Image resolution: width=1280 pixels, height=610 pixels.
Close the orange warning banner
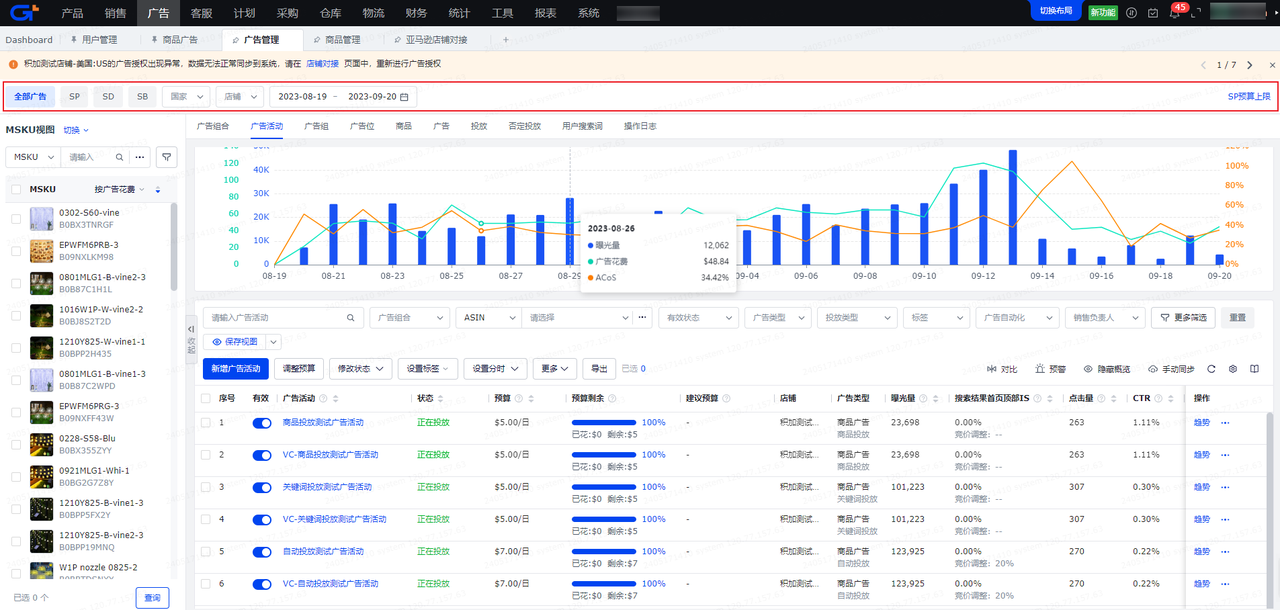pyautogui.click(x=1272, y=65)
